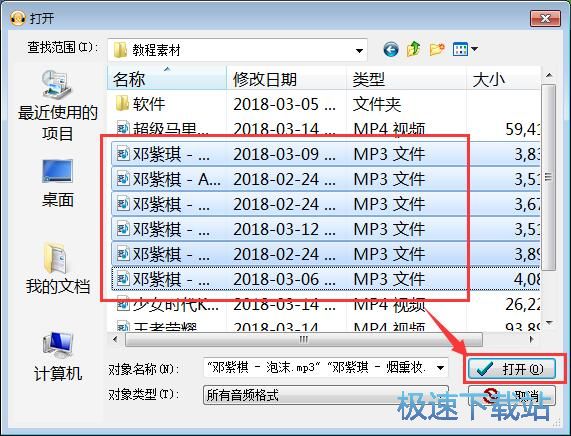Click the 打开 button
Image resolution: width=571 pixels, height=436 pixels.
point(512,369)
